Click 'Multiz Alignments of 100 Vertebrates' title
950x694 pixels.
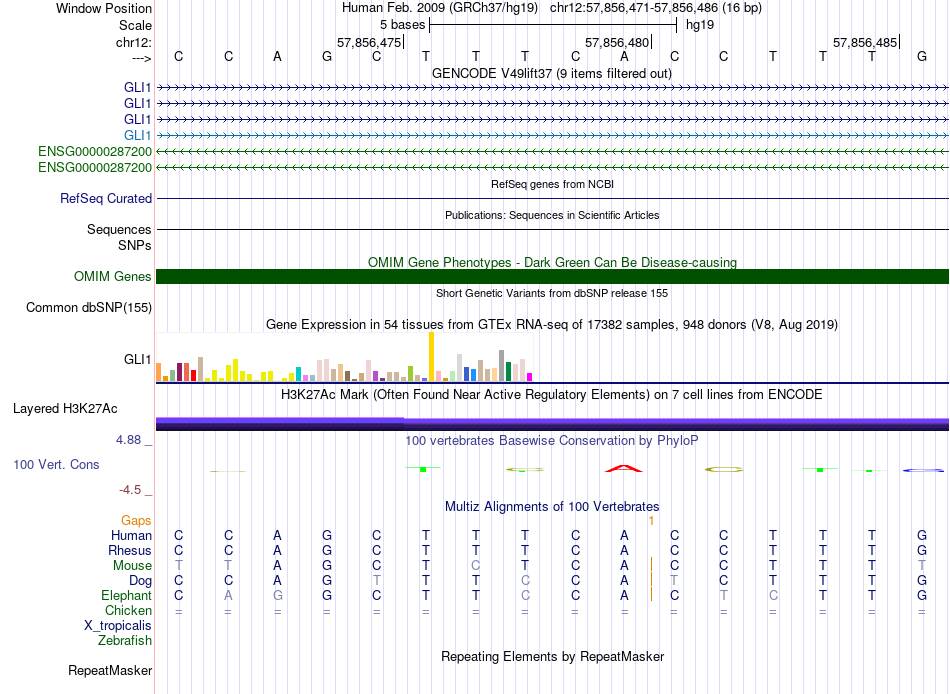pos(552,506)
